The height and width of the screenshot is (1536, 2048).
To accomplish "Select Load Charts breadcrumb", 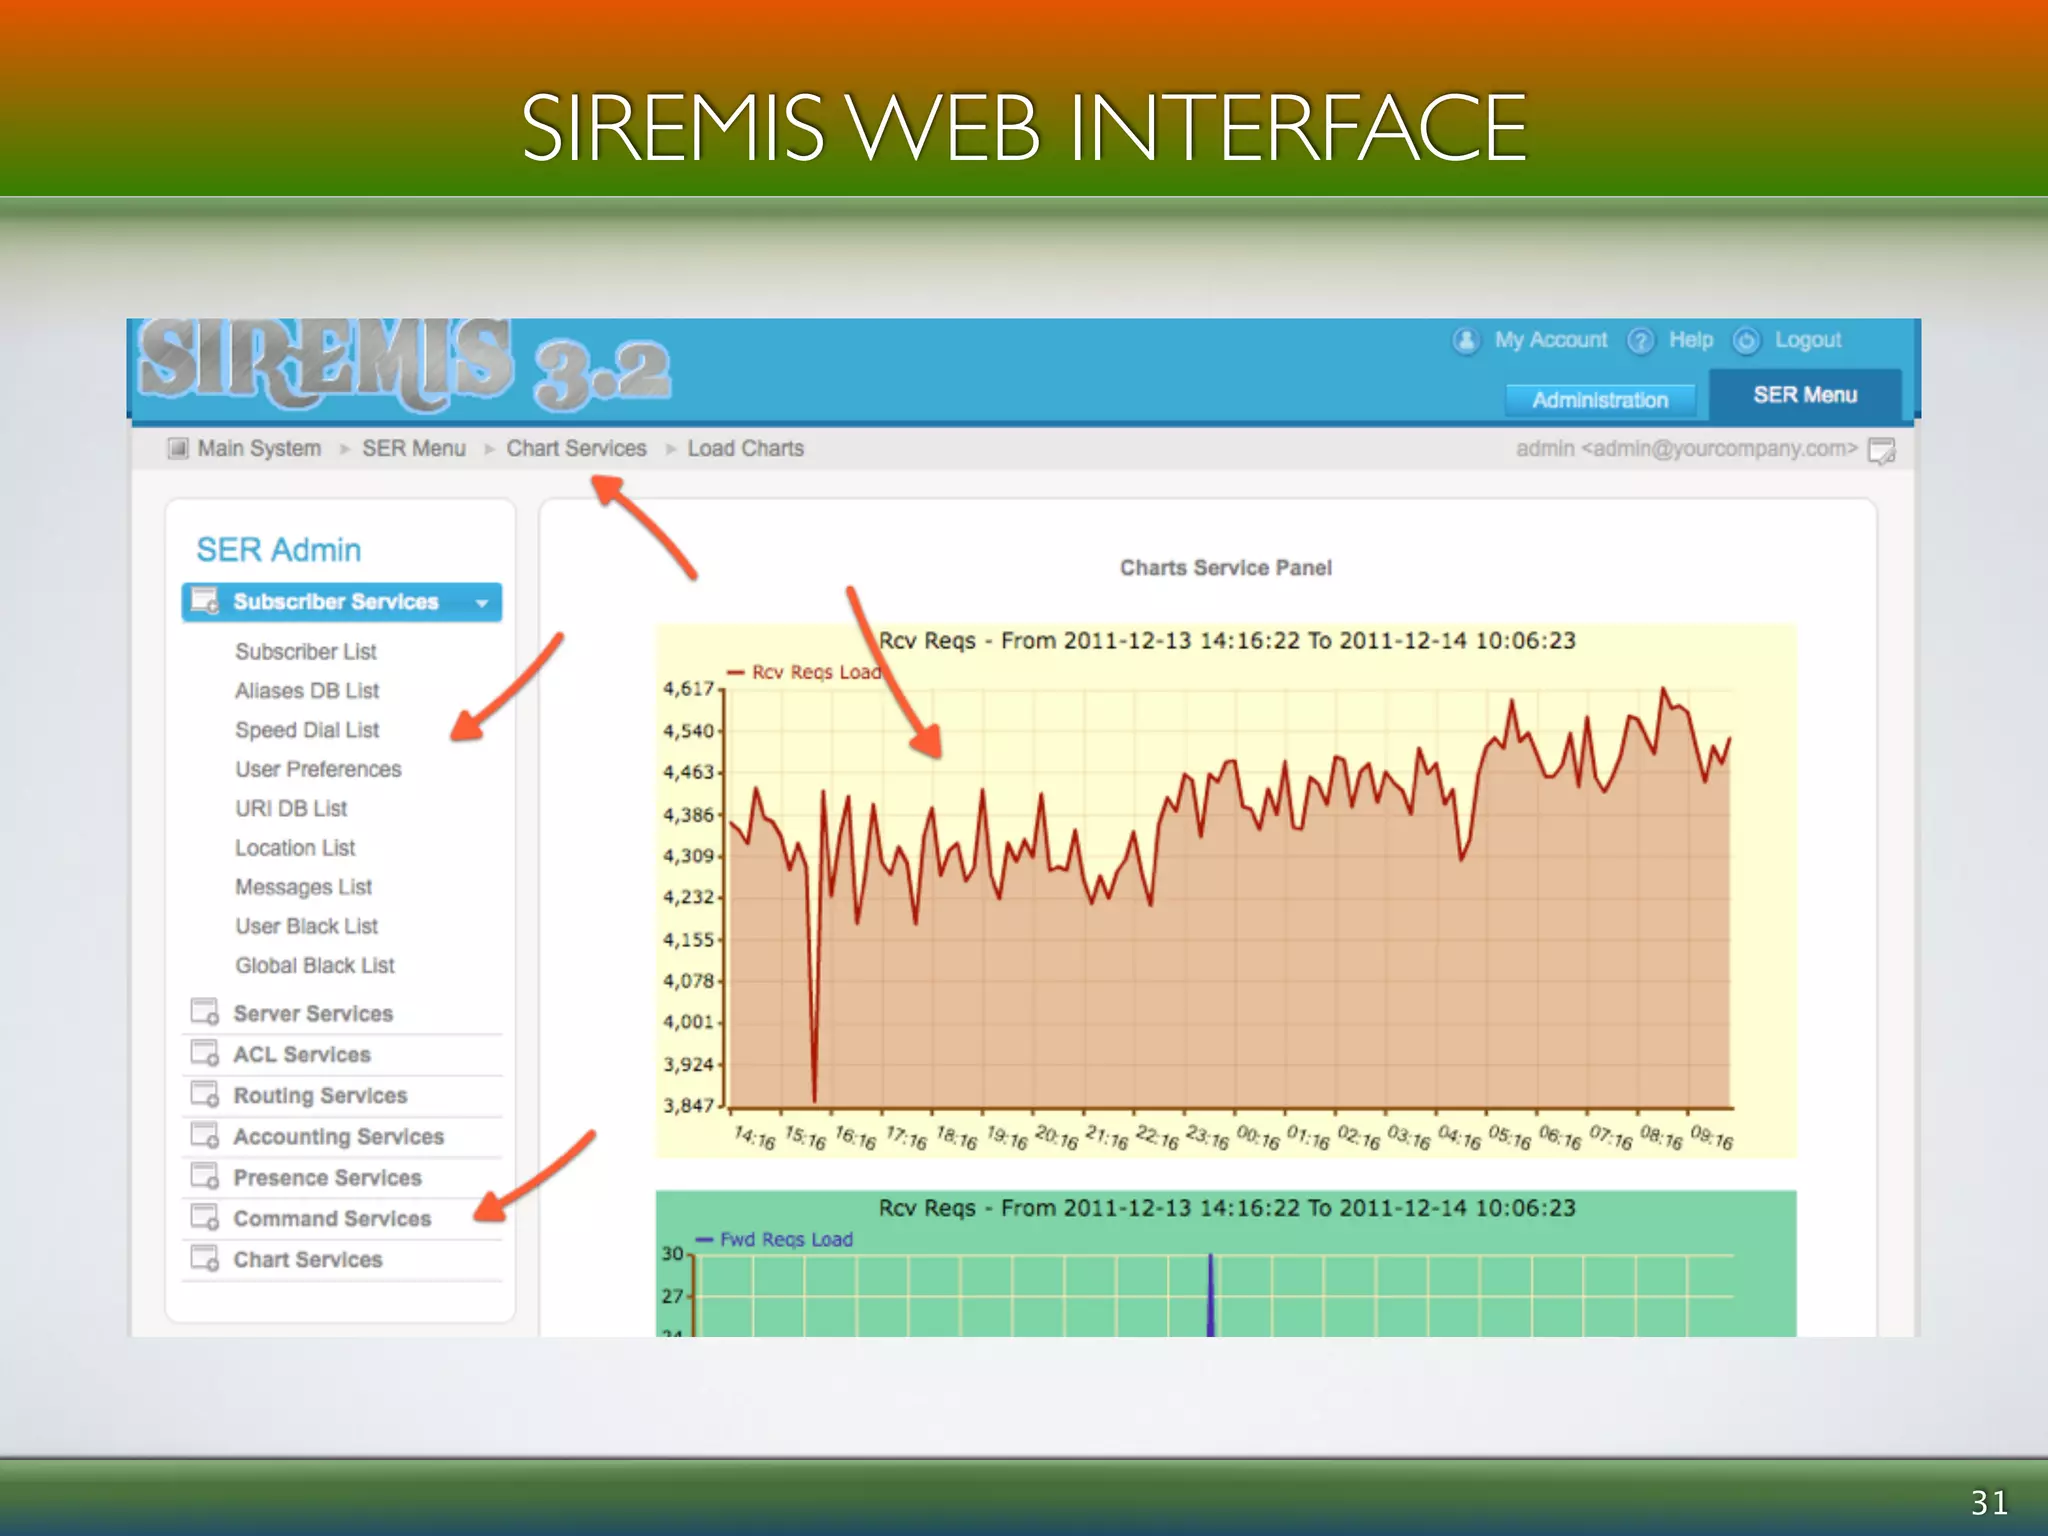I will click(x=745, y=448).
